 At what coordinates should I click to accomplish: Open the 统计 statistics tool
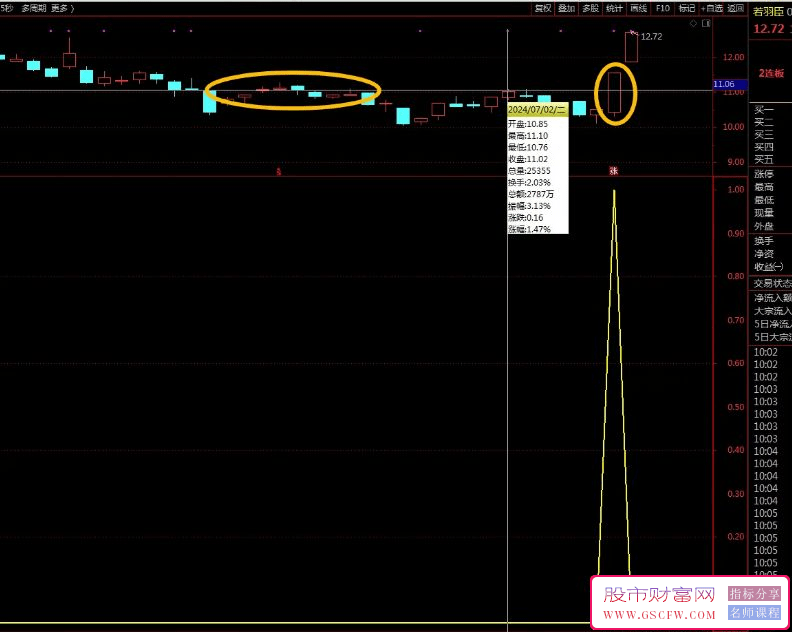click(x=614, y=8)
